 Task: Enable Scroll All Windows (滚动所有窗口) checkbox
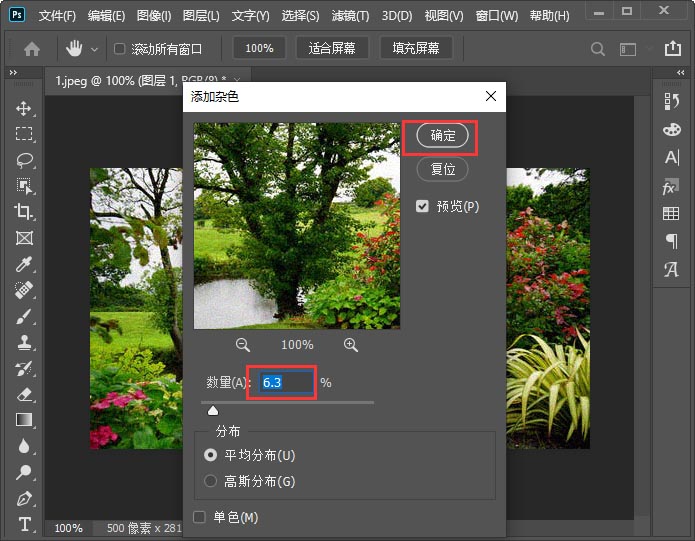tap(119, 48)
